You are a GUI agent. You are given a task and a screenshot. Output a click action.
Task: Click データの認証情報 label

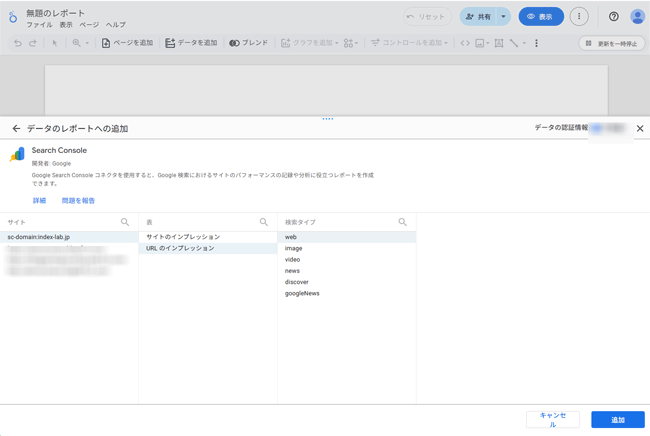tap(561, 128)
